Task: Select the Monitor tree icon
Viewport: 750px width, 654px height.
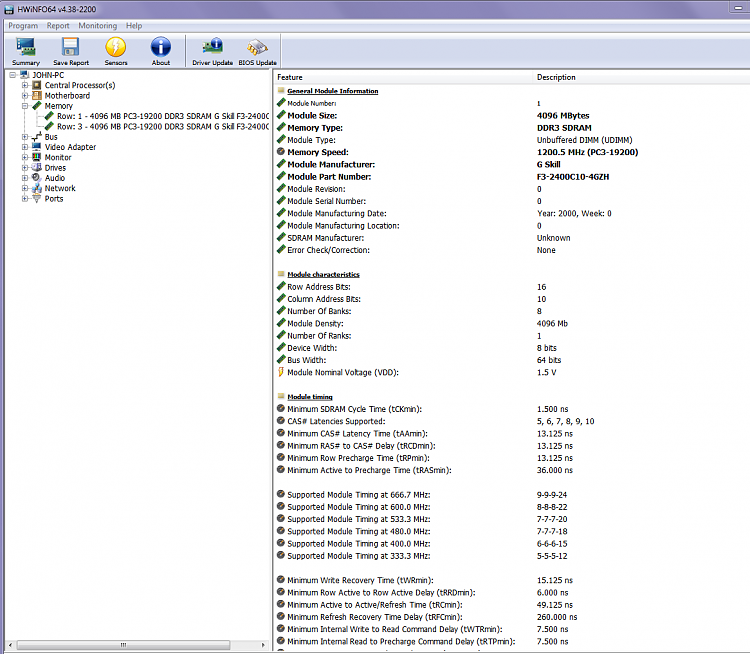Action: point(37,157)
